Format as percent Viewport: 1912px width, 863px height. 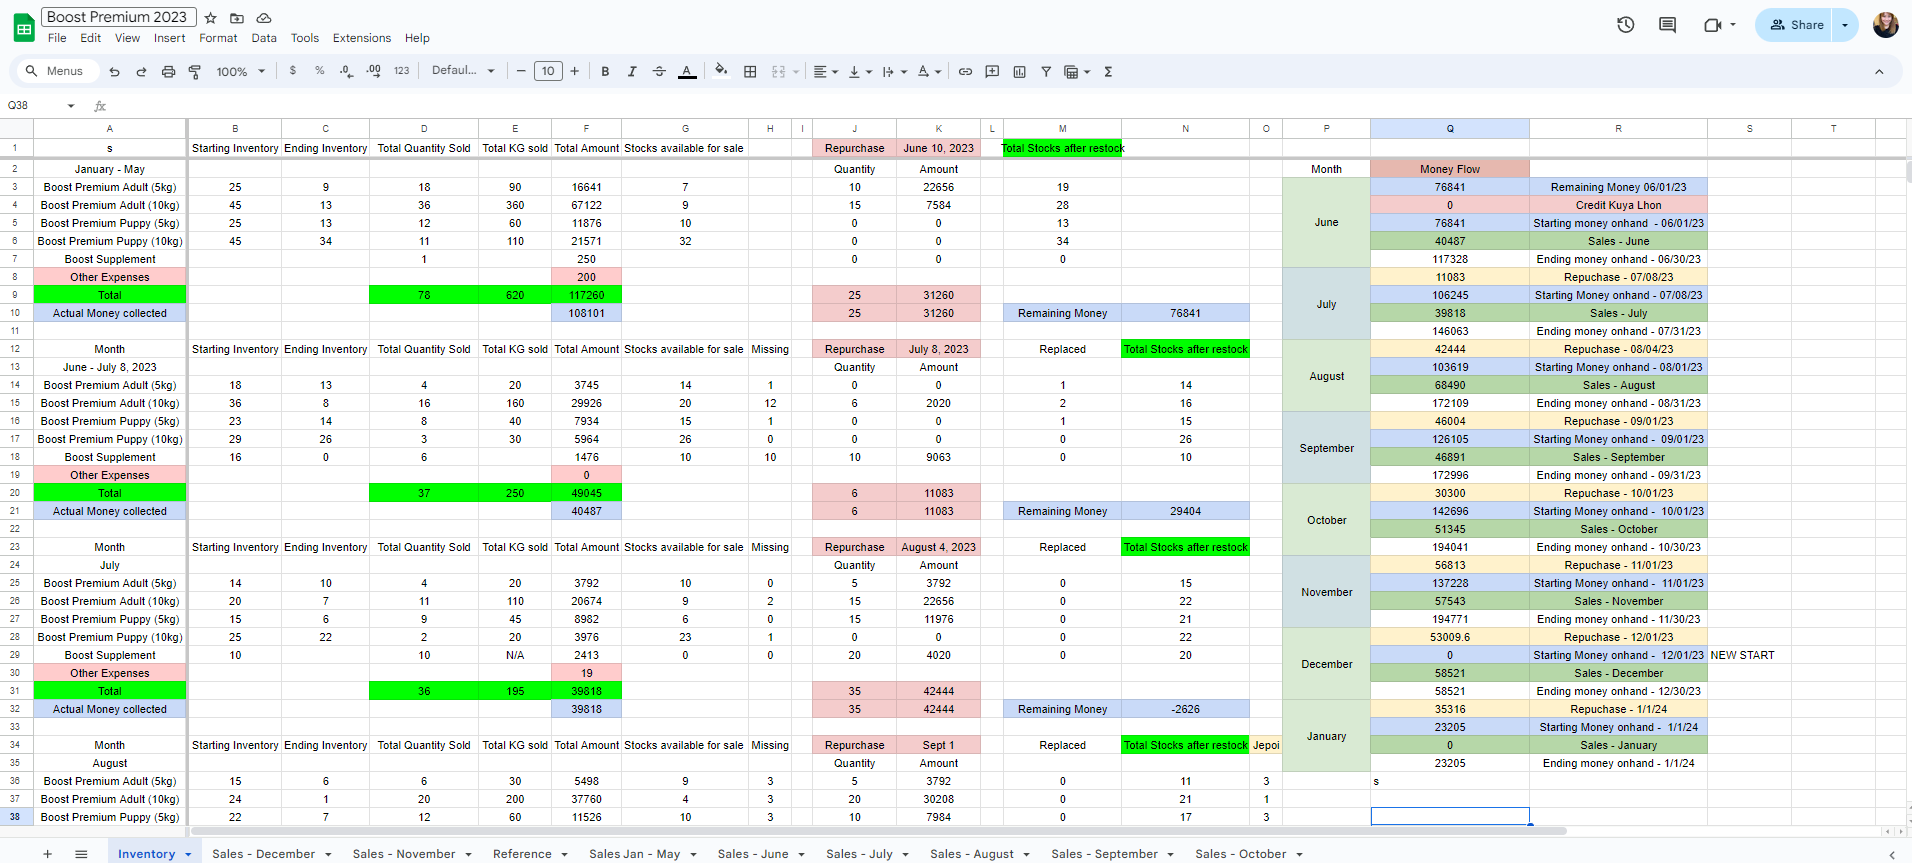coord(319,71)
